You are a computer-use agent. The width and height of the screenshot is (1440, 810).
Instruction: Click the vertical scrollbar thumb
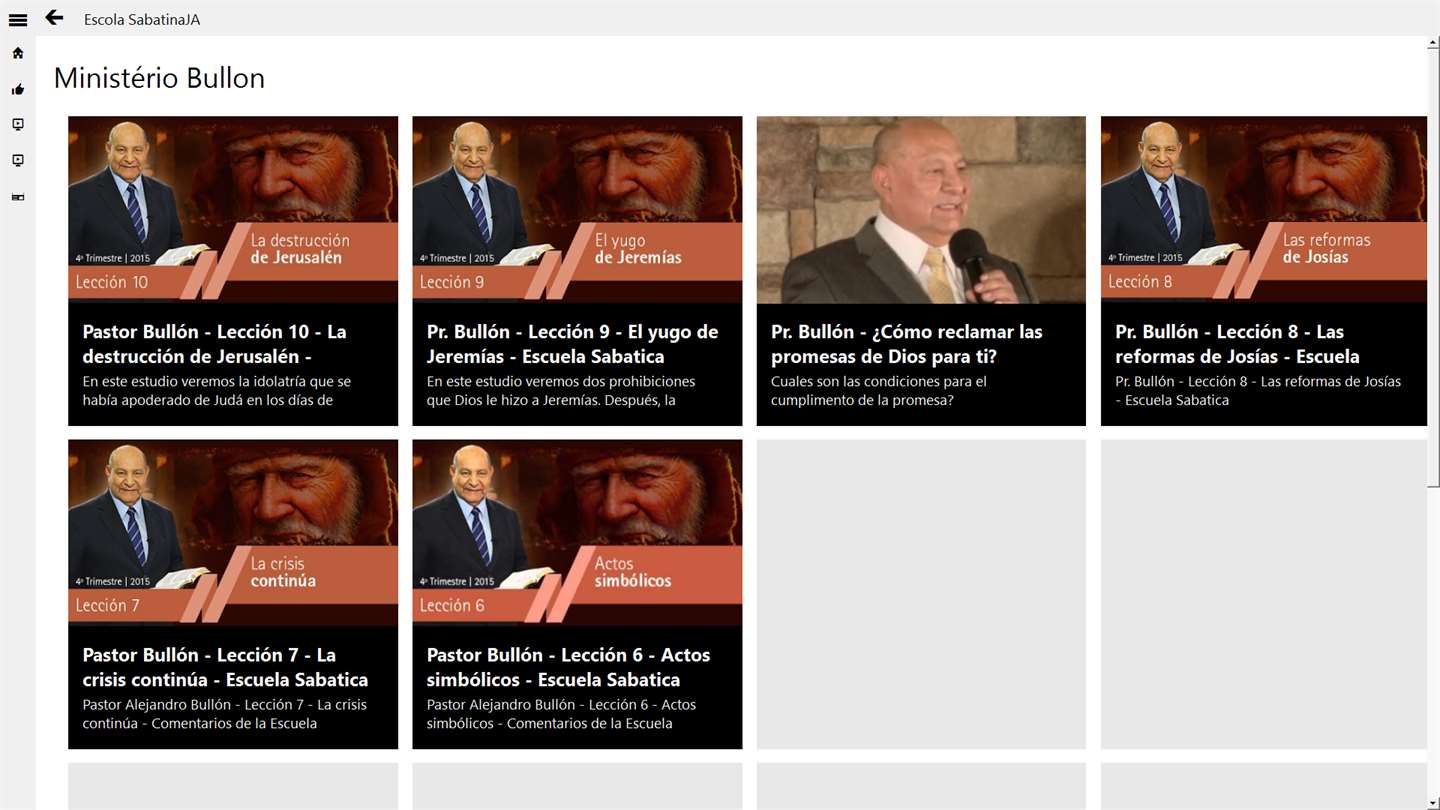(x=1434, y=268)
